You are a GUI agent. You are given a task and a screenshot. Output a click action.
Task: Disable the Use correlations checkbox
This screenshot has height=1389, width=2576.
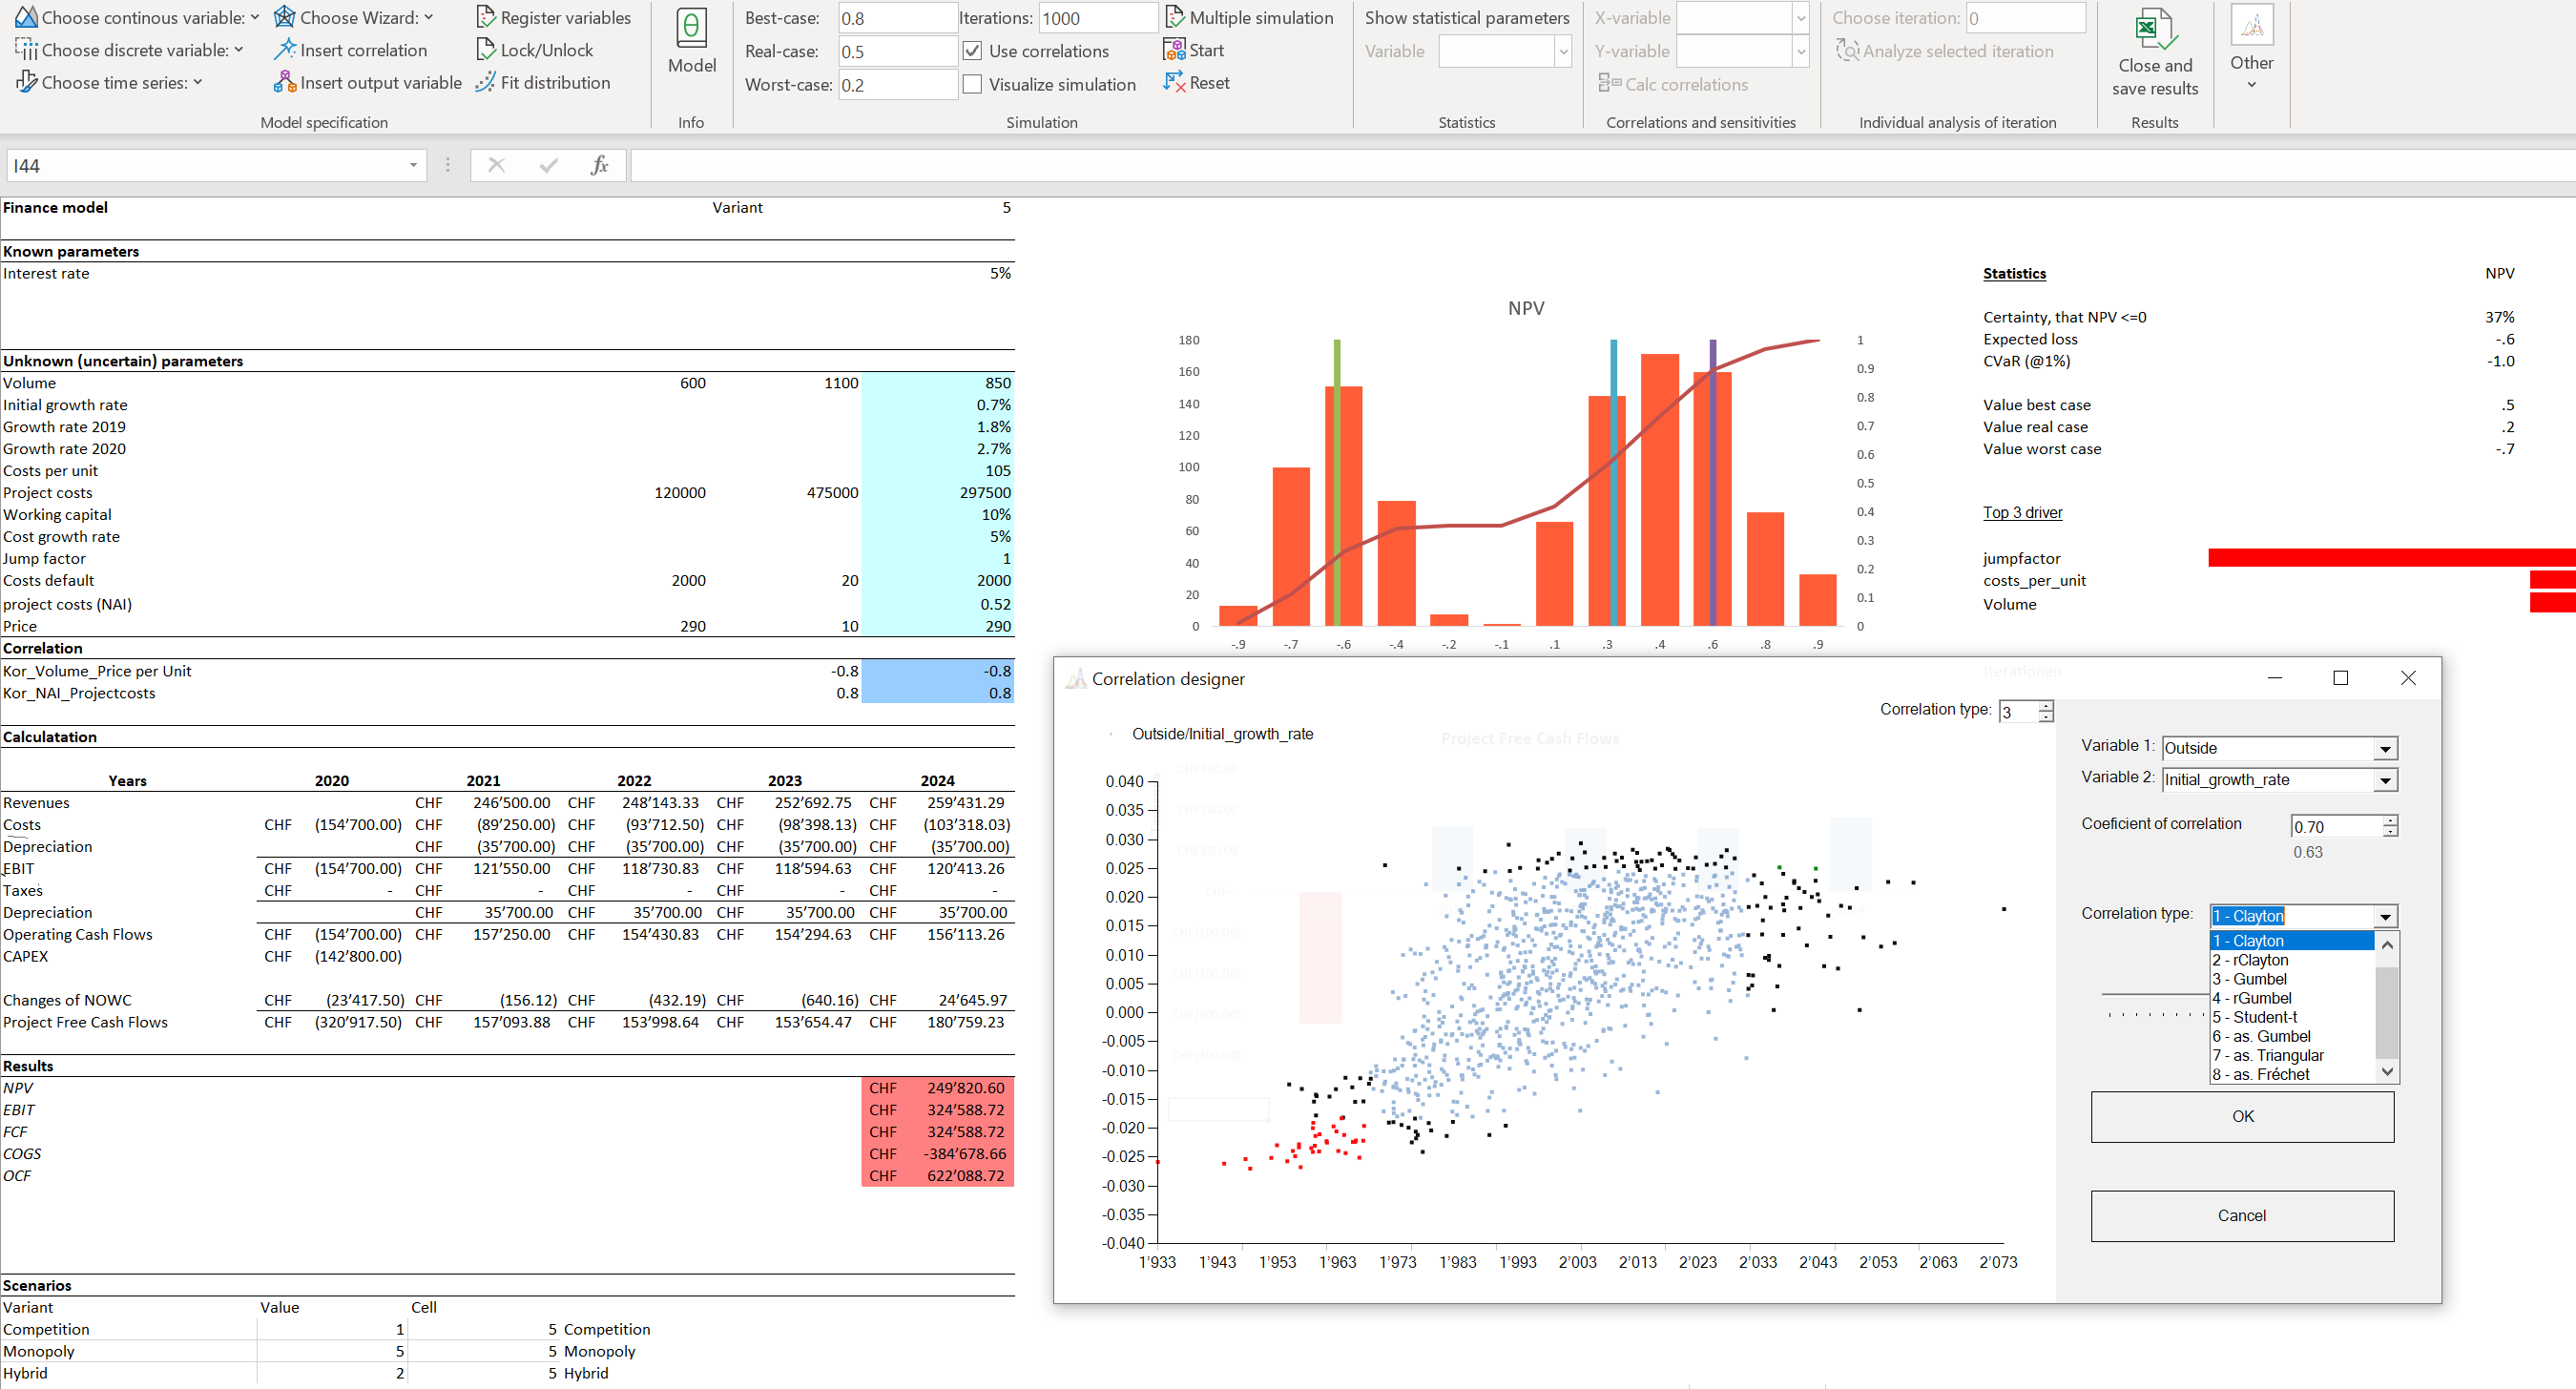coord(972,51)
